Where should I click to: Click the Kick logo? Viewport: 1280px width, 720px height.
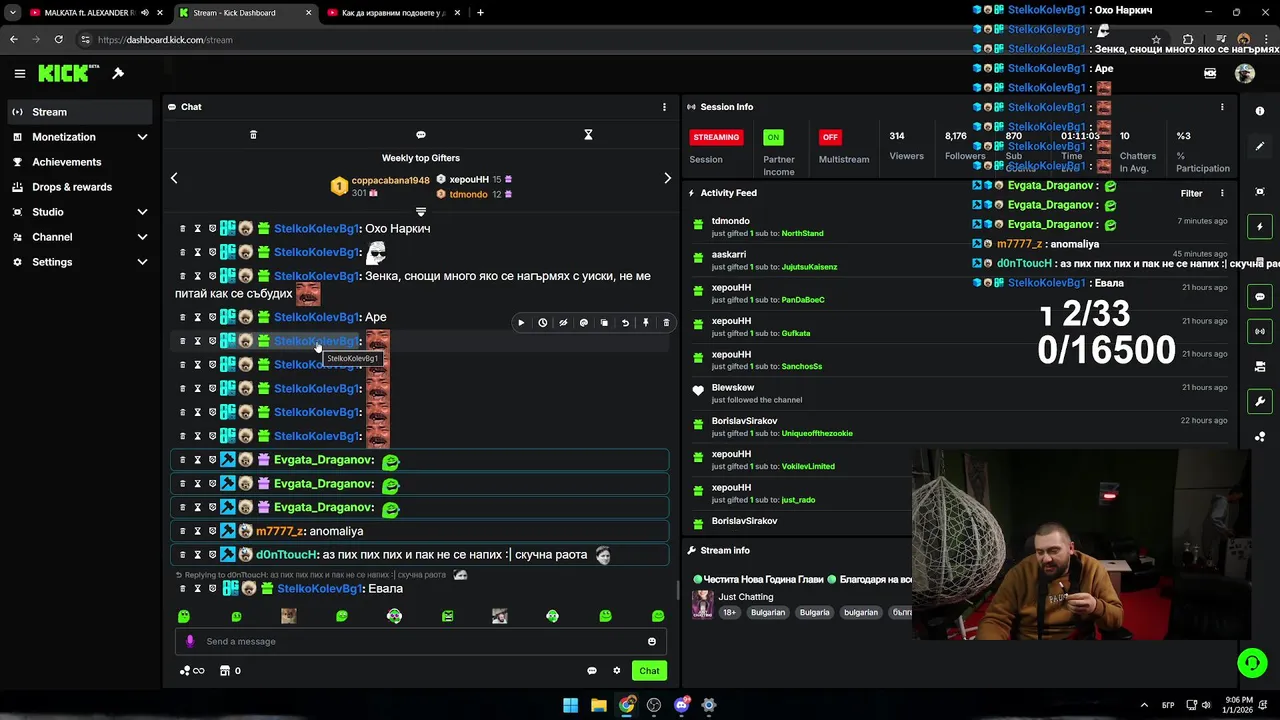click(68, 73)
